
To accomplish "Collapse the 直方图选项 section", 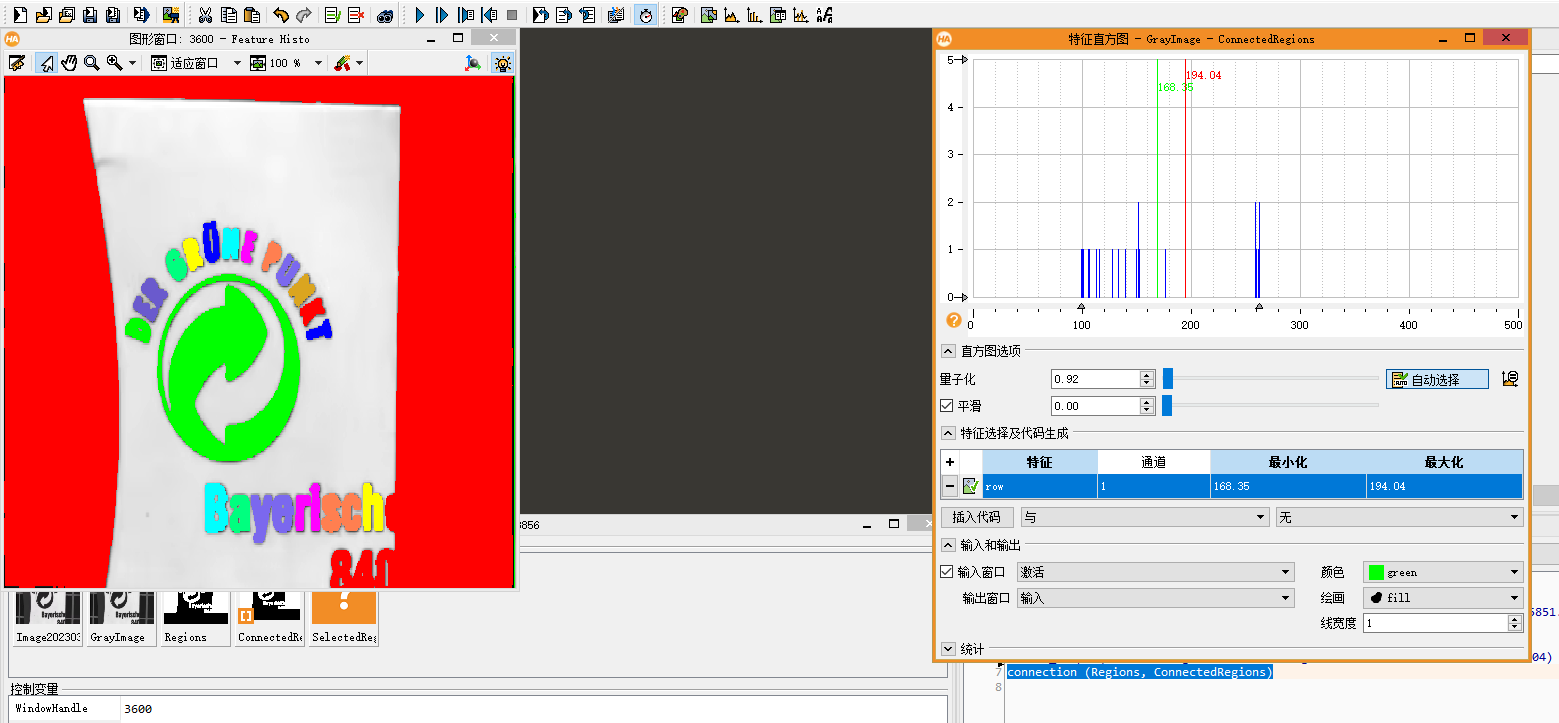I will coord(948,351).
